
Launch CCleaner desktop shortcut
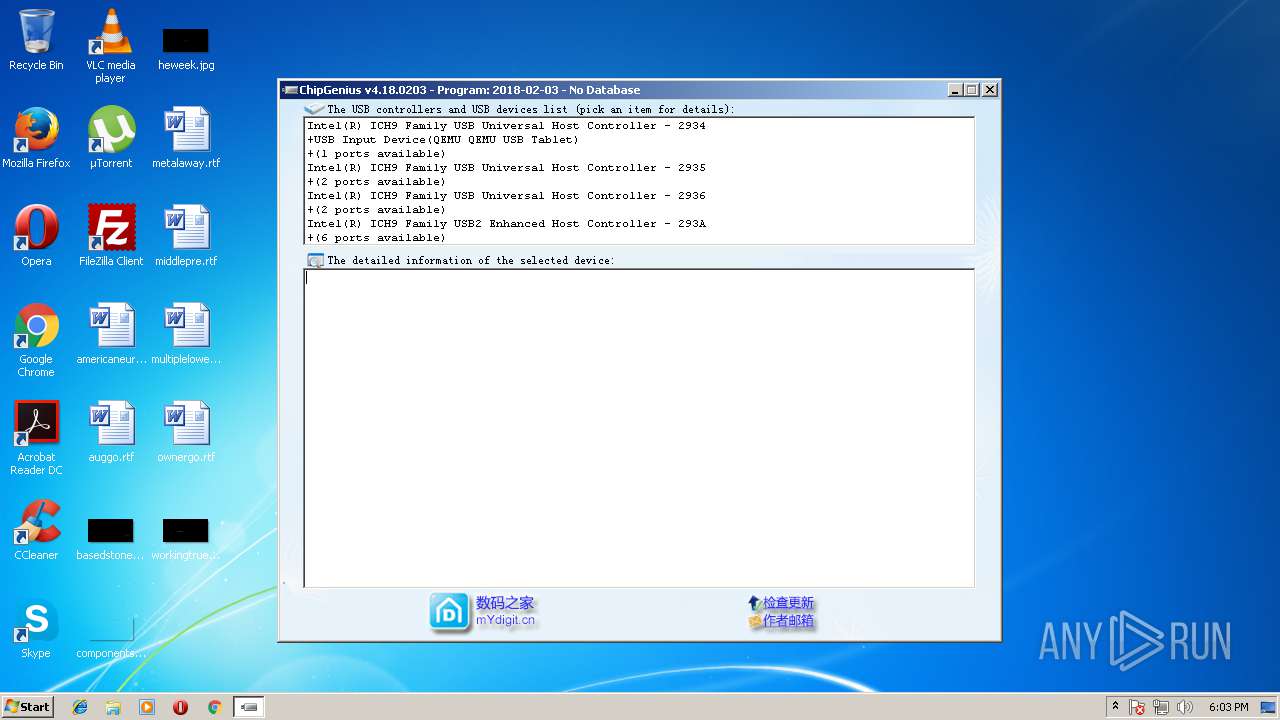(x=36, y=530)
